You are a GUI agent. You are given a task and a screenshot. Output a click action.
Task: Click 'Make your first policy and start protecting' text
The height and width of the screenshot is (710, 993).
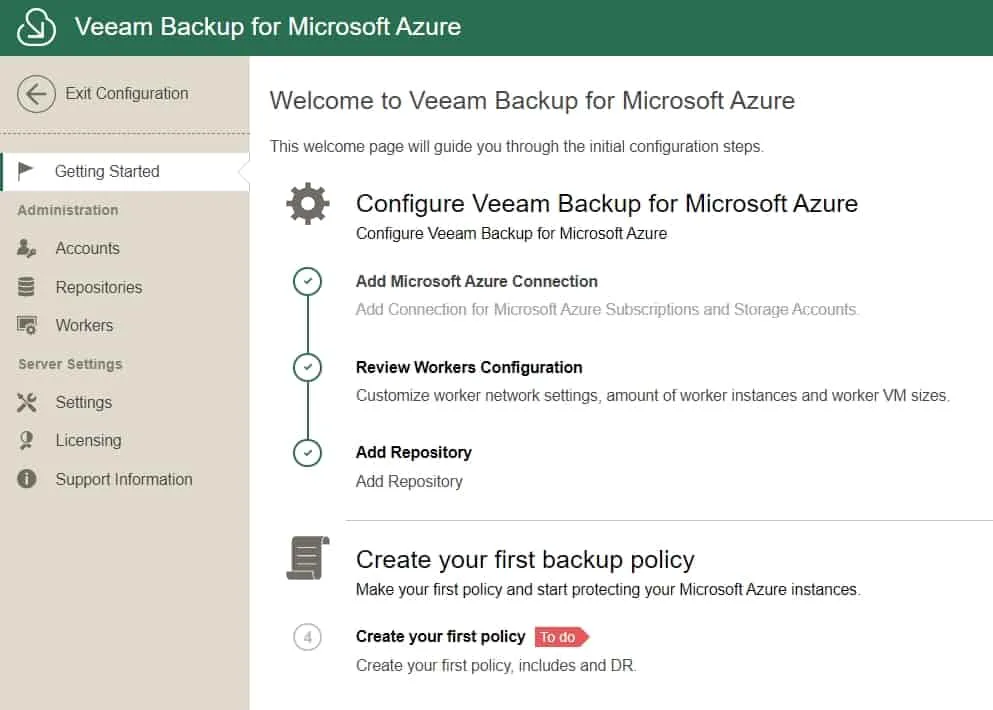coord(608,590)
